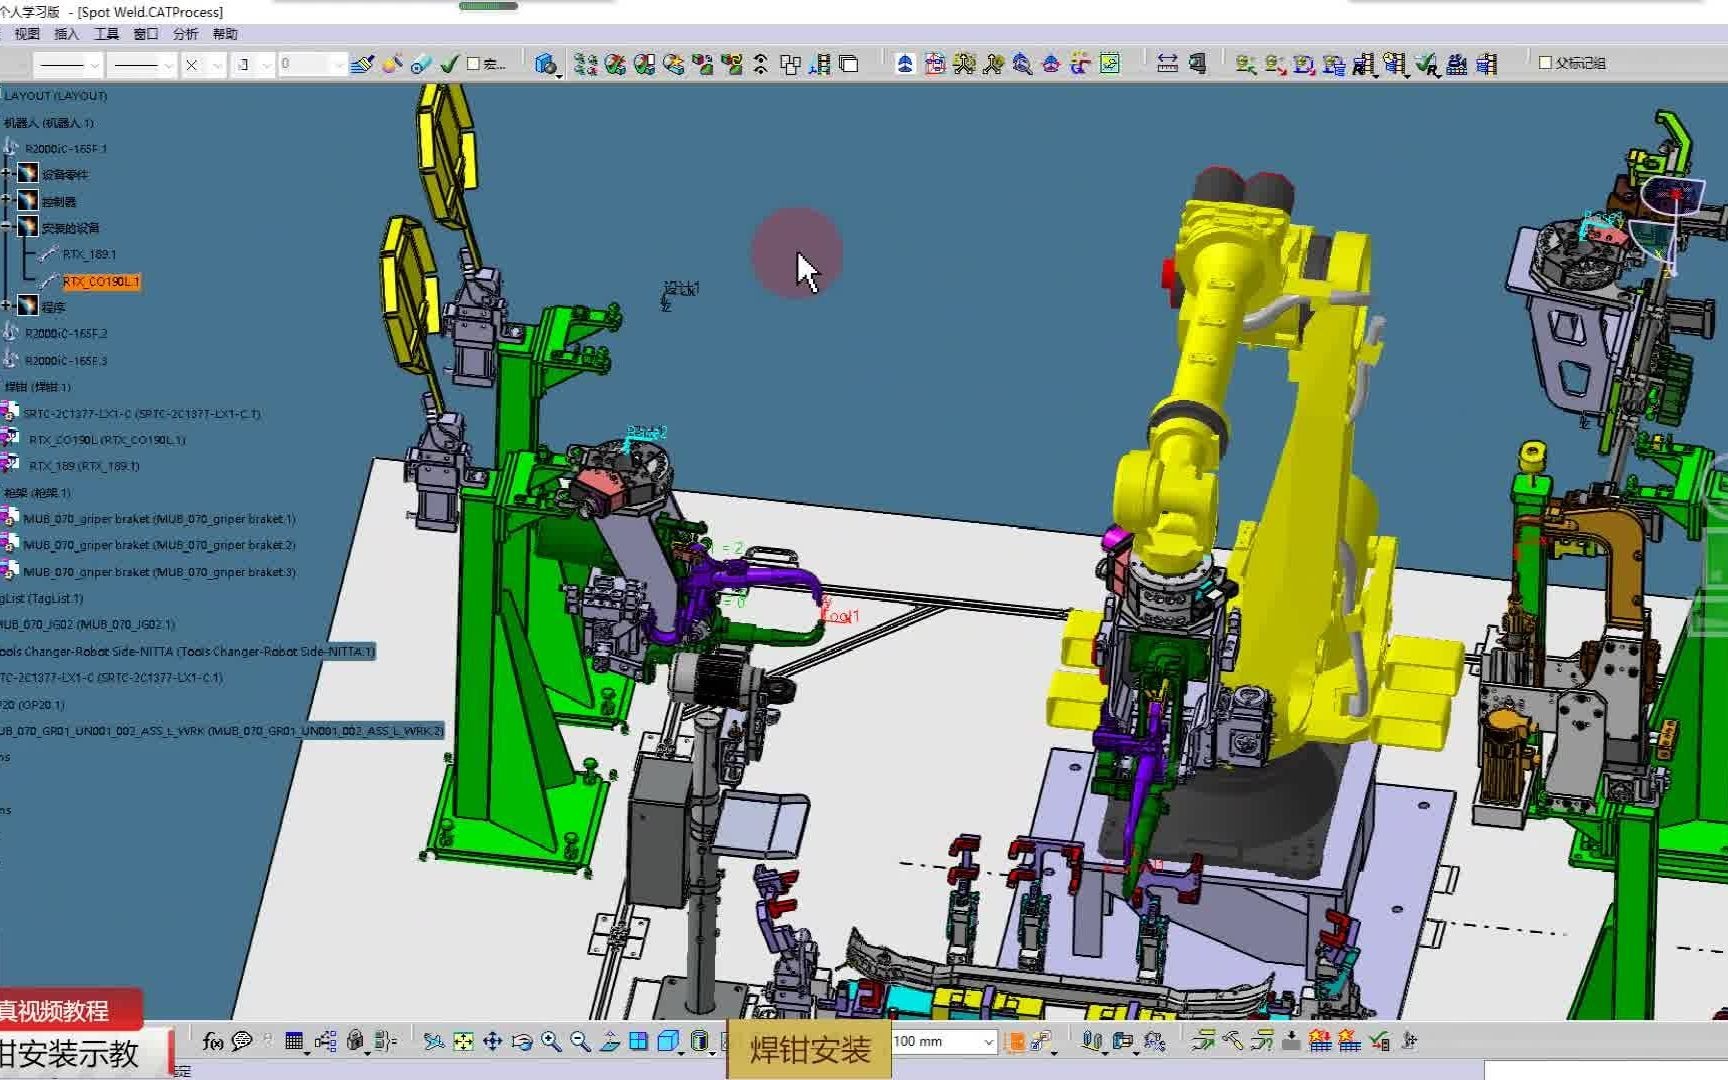Click the green check R robot icon
This screenshot has height=1080, width=1728.
1427,64
